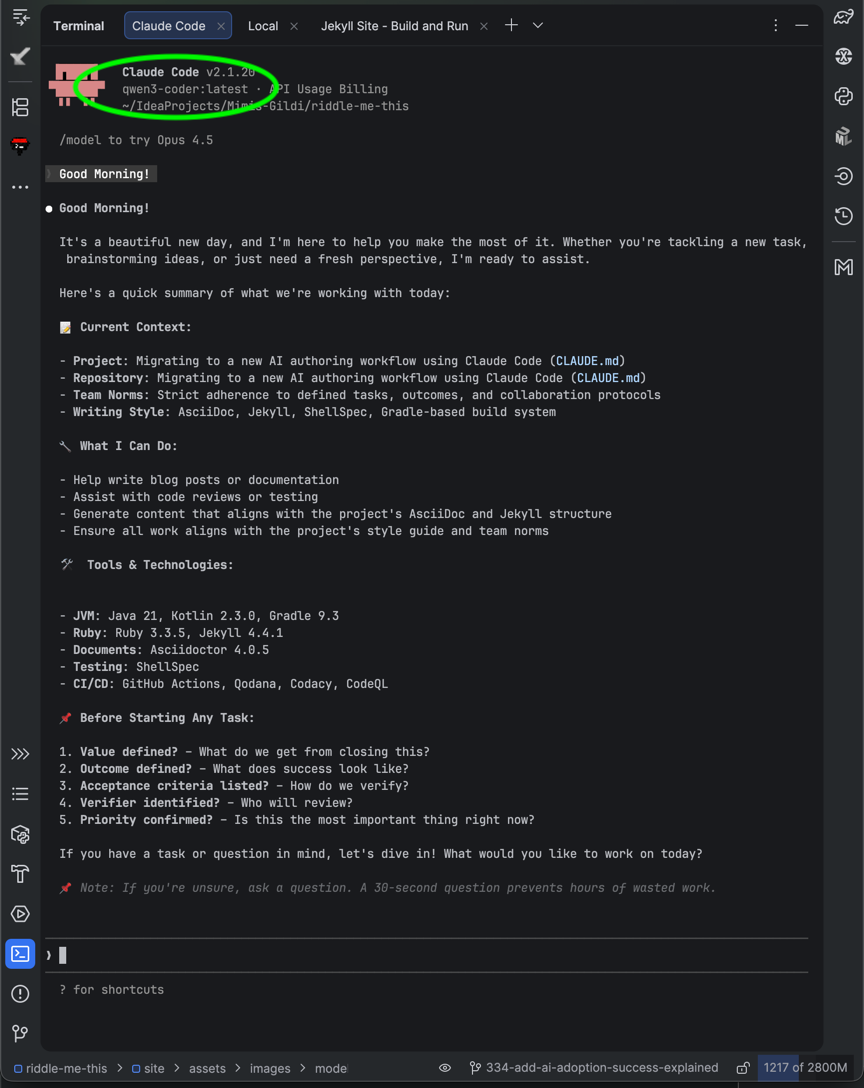Open the Python console tool window
The width and height of the screenshot is (864, 1088).
click(x=843, y=96)
